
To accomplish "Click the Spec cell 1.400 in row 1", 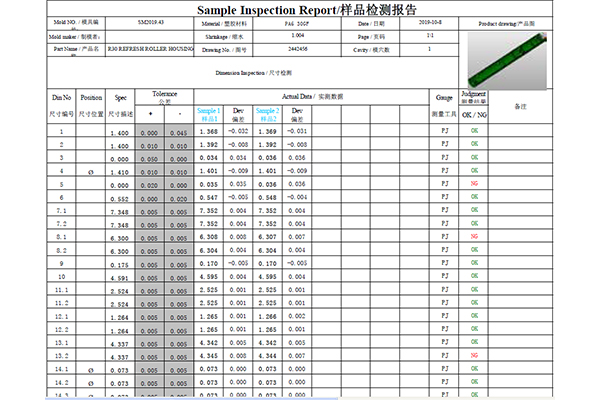I will tap(120, 133).
